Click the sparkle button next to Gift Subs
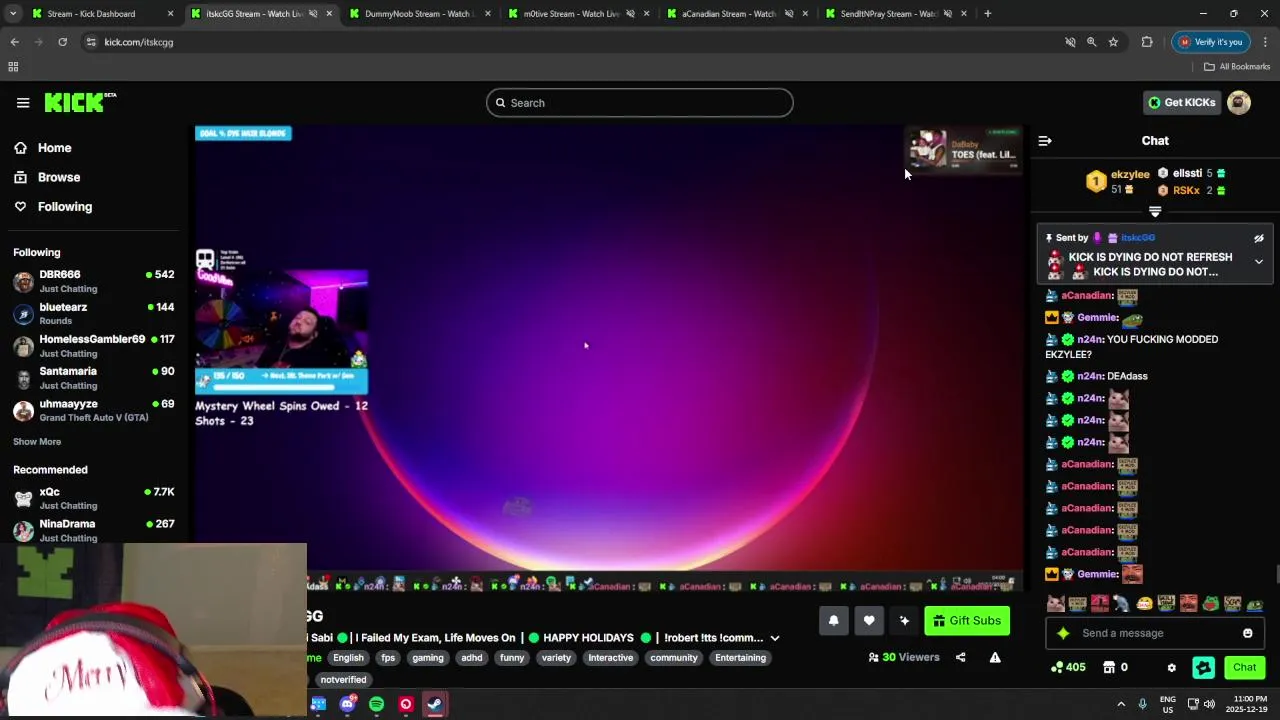Image resolution: width=1280 pixels, height=720 pixels. [904, 621]
